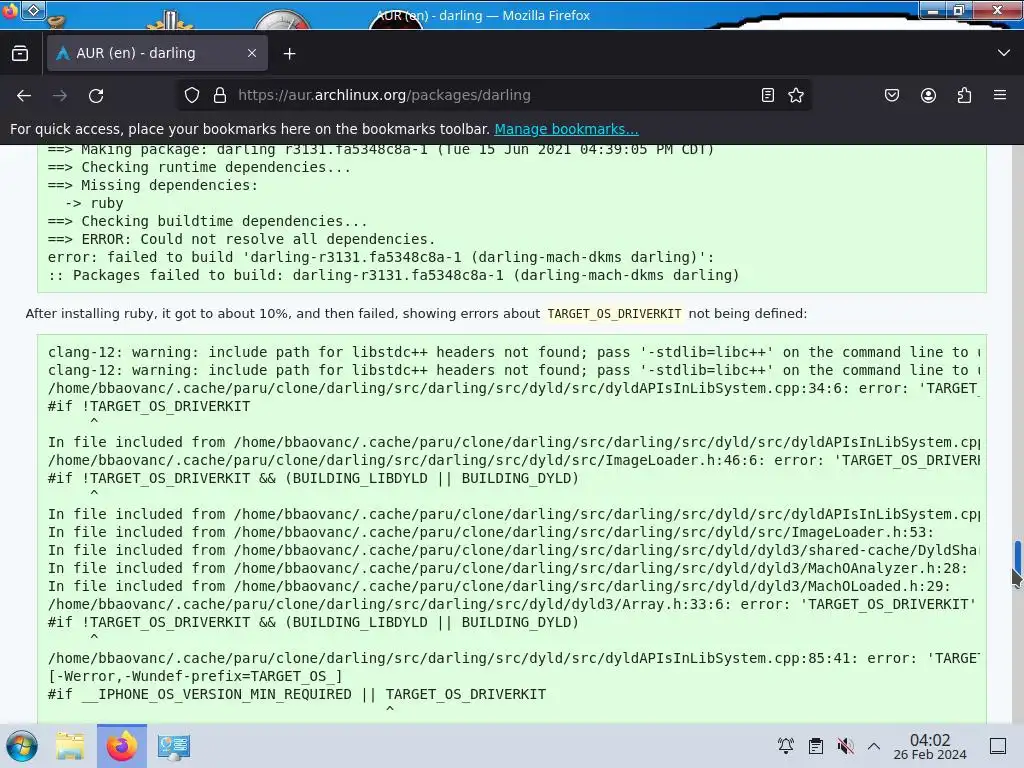View site security padlock information
Viewport: 1024px width, 768px height.
(220, 95)
